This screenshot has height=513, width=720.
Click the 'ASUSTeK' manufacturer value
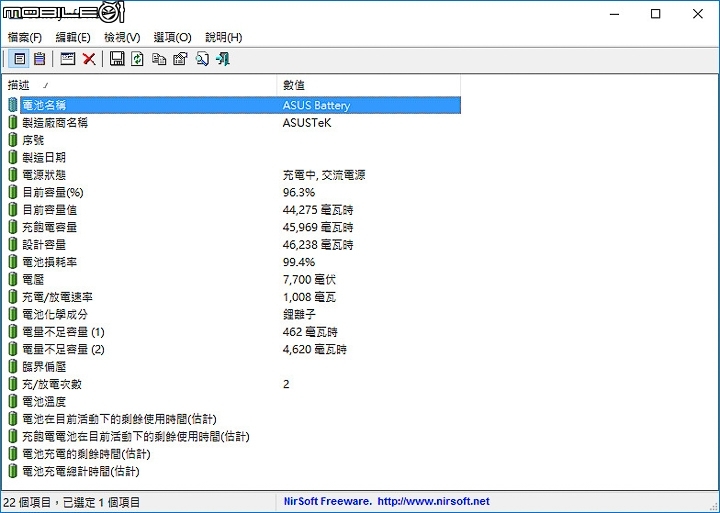pyautogui.click(x=307, y=123)
